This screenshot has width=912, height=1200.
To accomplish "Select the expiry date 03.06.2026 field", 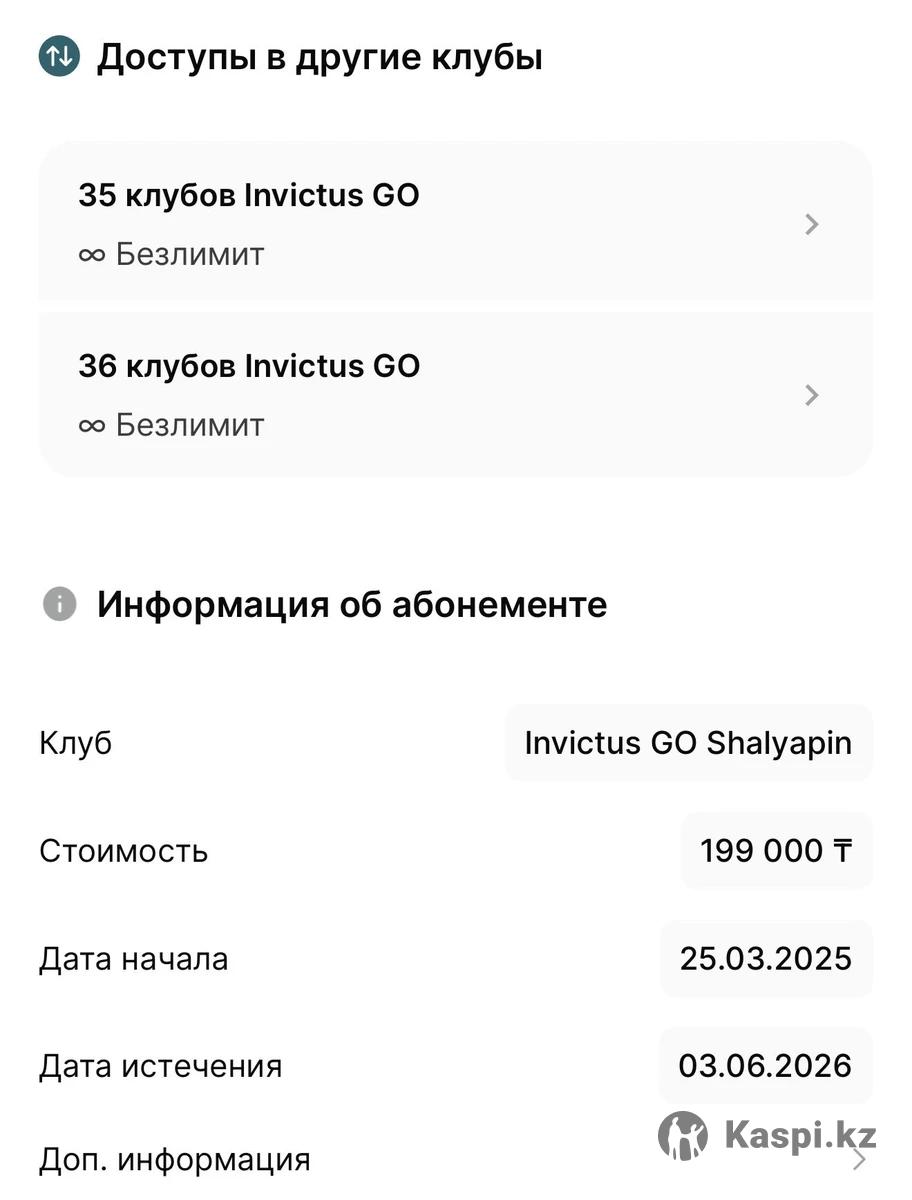I will coord(765,1065).
